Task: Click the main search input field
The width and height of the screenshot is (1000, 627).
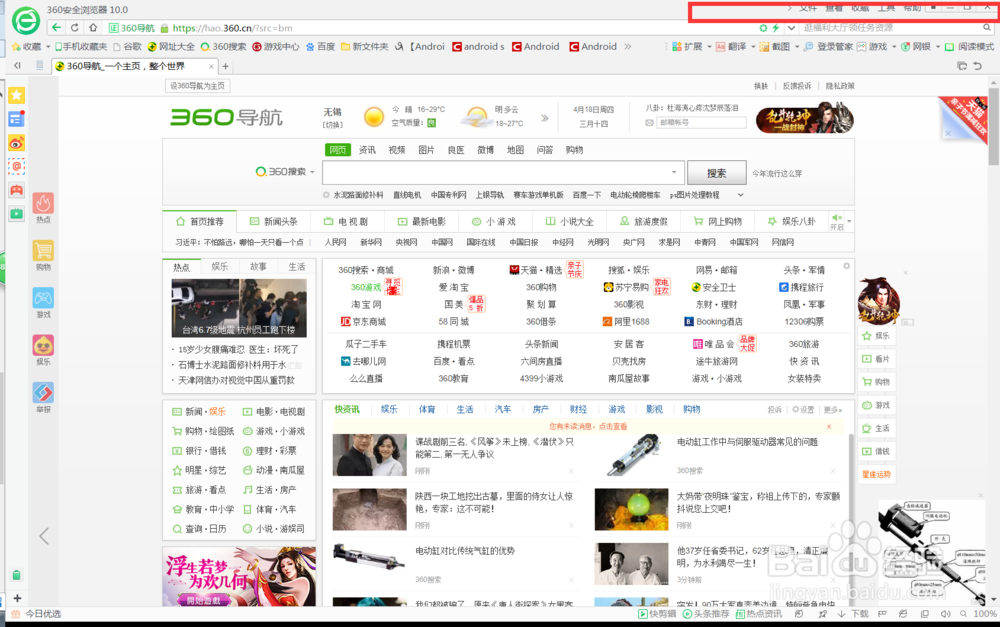Action: coord(504,172)
